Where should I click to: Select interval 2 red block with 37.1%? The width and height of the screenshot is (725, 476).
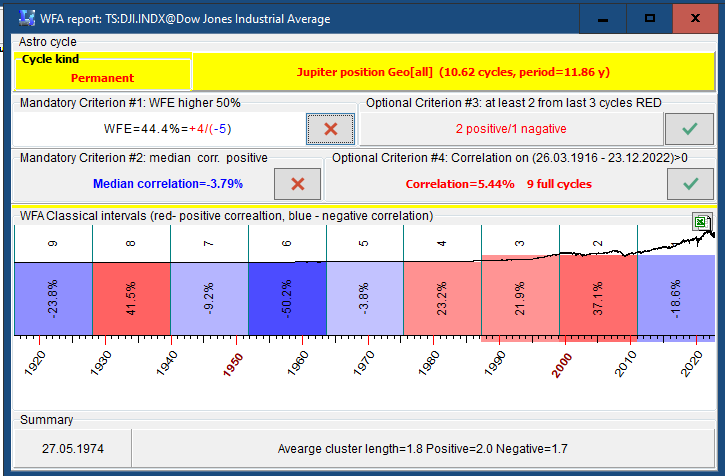click(x=598, y=299)
